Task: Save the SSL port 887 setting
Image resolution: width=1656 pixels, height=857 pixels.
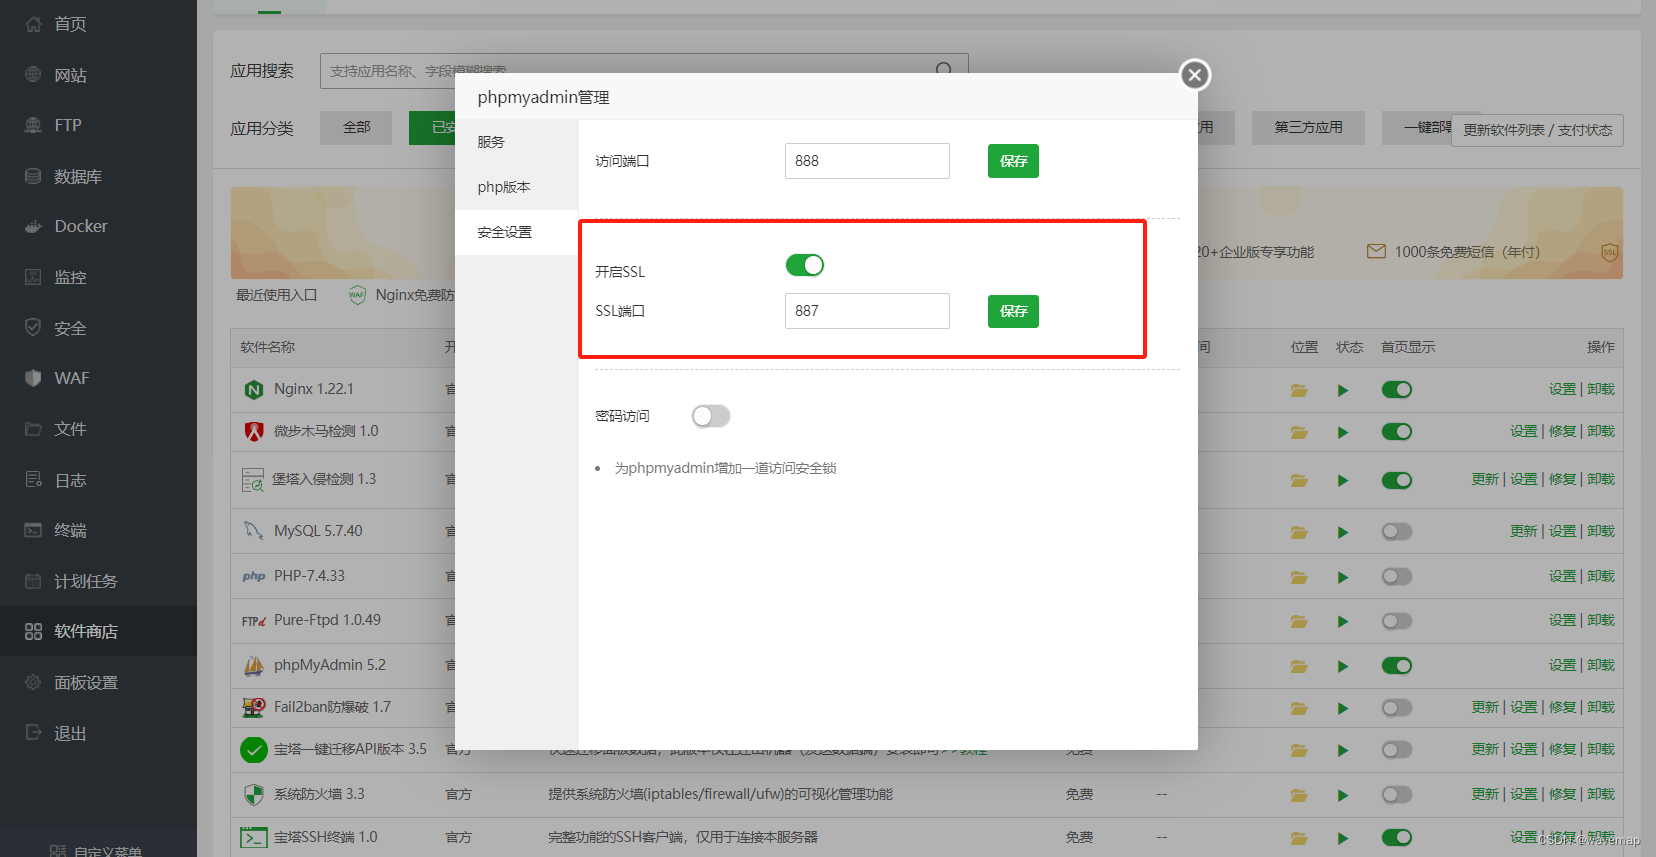Action: pyautogui.click(x=1013, y=311)
